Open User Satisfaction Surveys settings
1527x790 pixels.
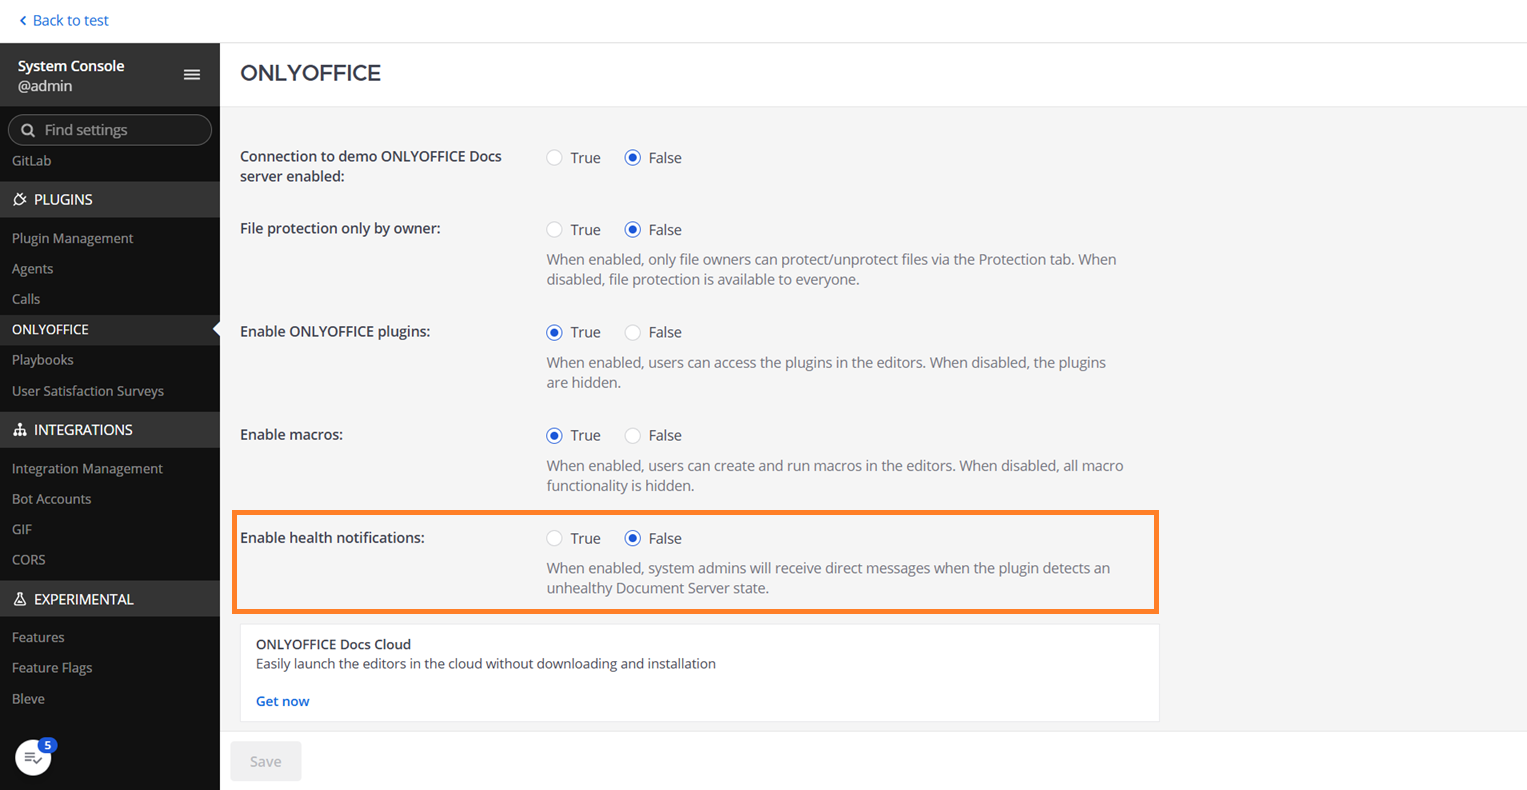point(88,391)
